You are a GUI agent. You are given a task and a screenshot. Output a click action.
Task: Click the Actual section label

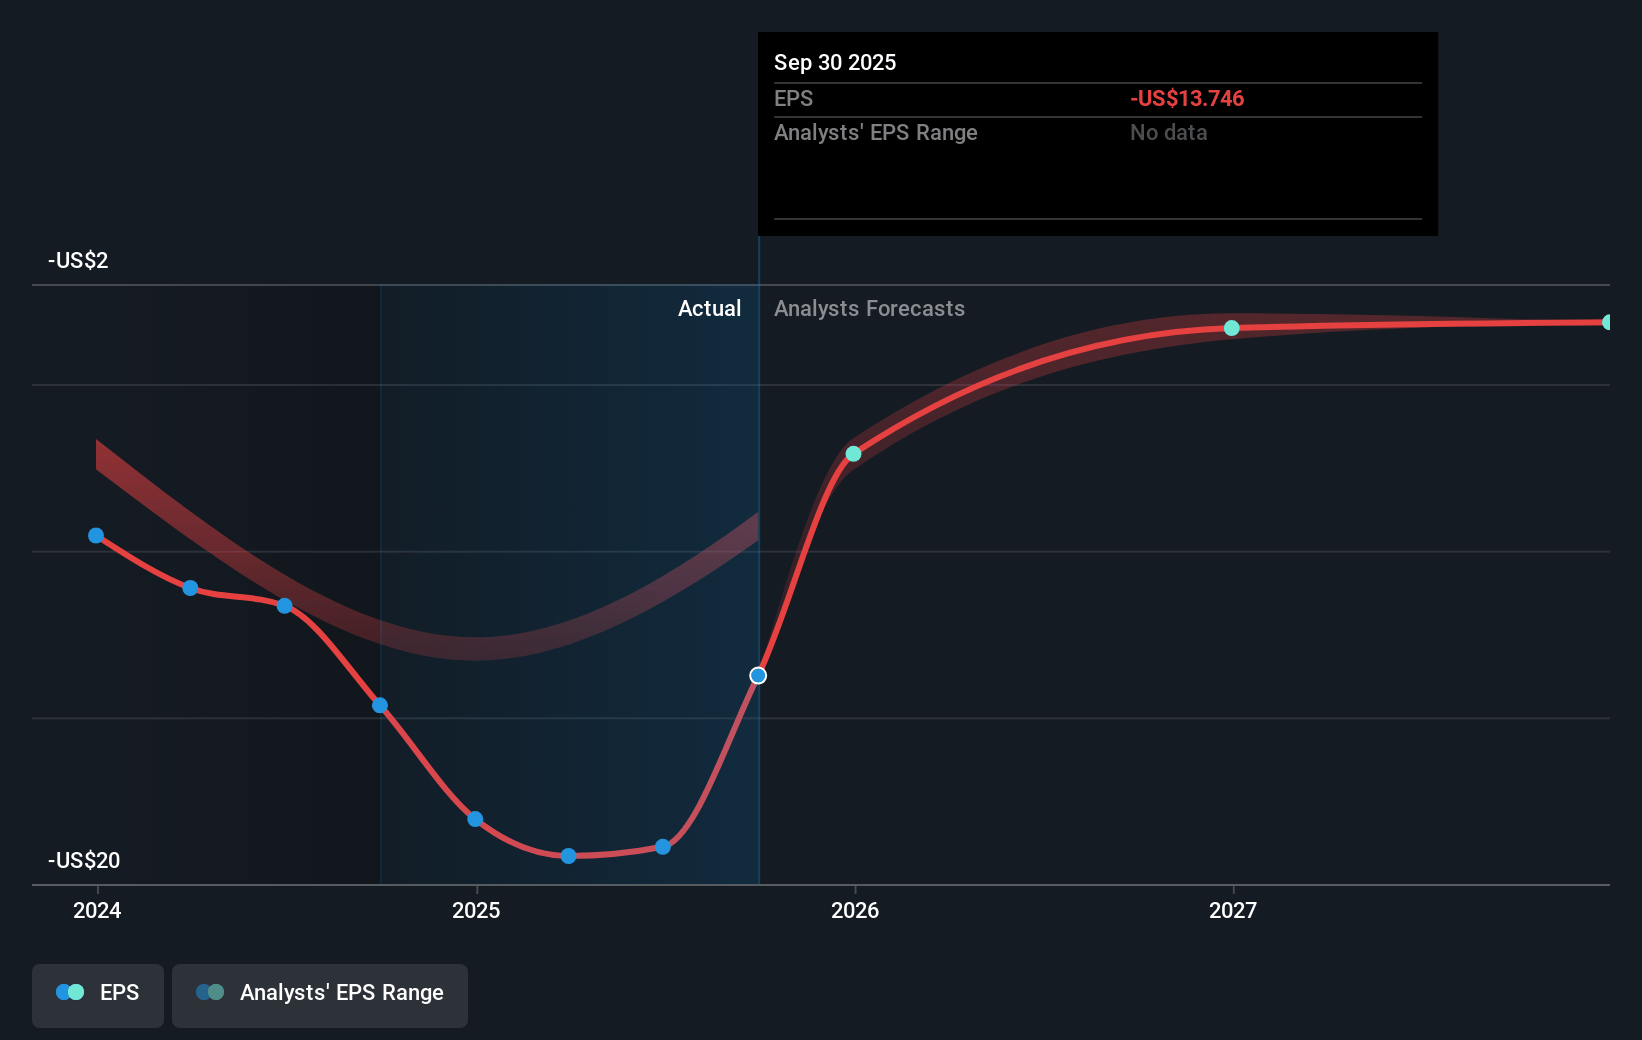709,309
